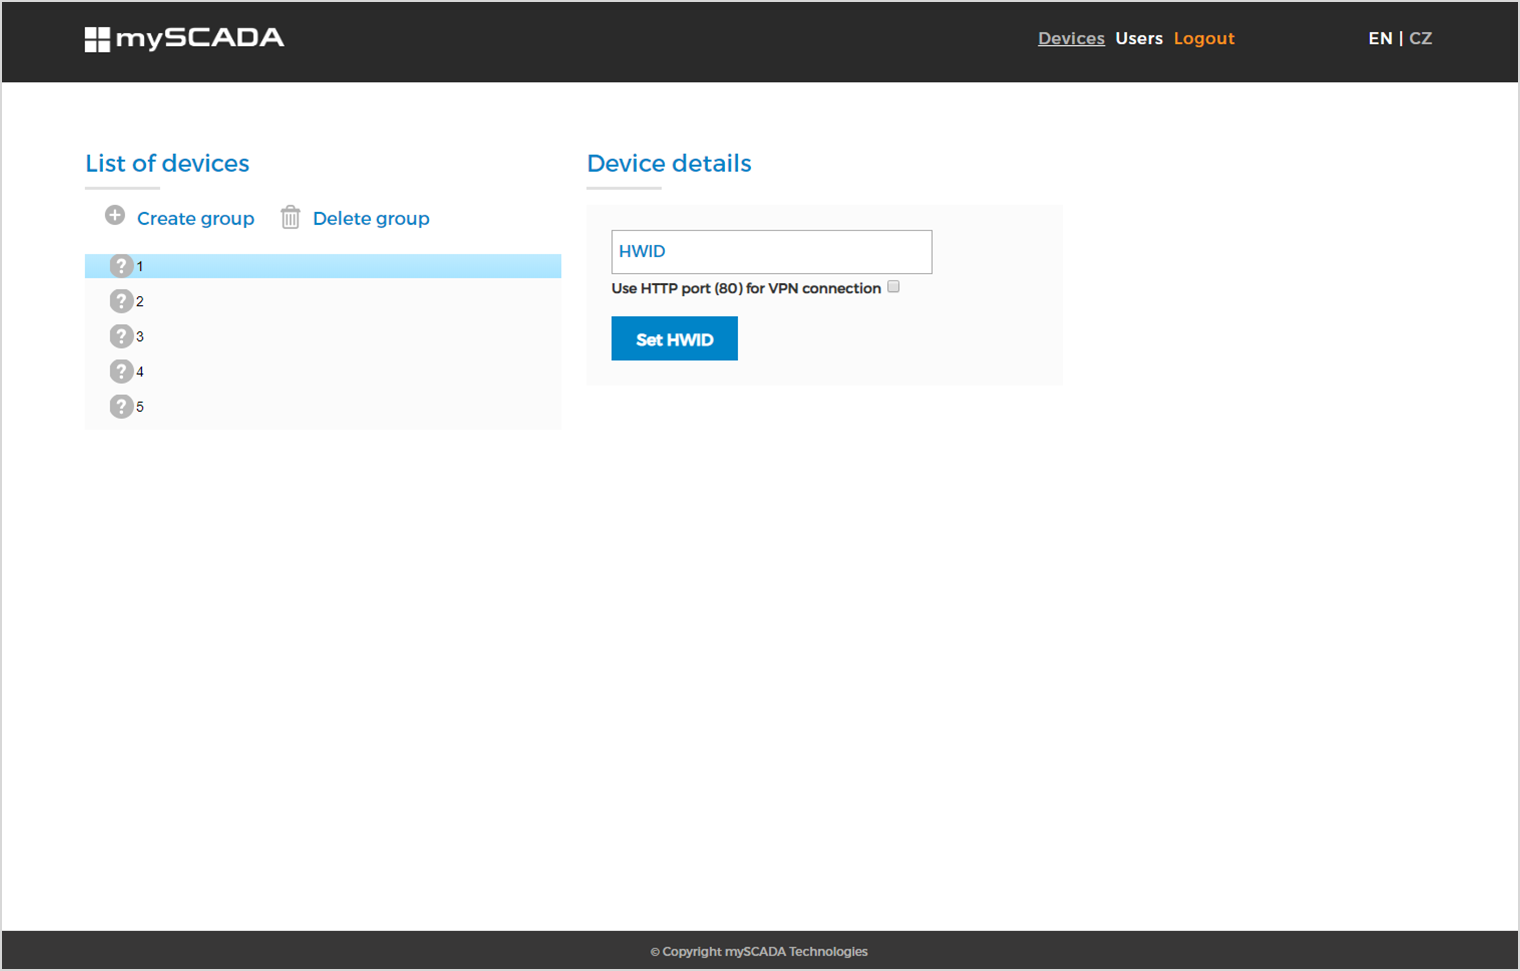
Task: Click the Set HWID button
Action: click(x=674, y=339)
